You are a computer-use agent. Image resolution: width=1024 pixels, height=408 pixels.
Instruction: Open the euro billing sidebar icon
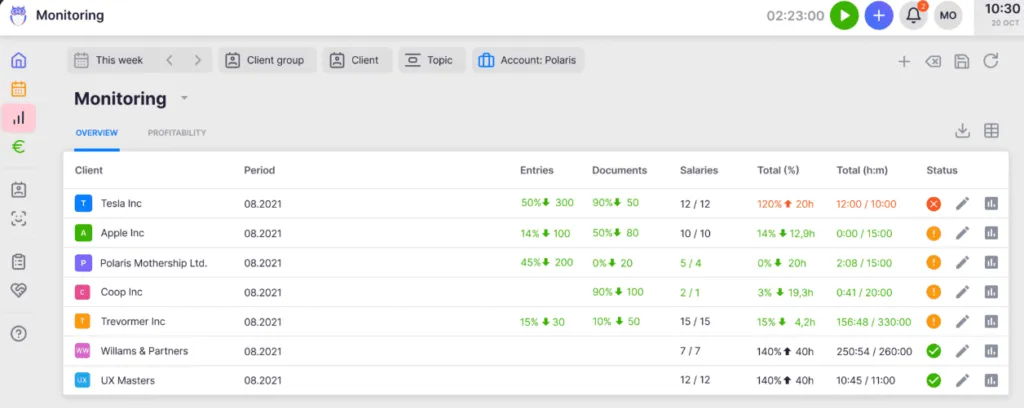click(19, 147)
